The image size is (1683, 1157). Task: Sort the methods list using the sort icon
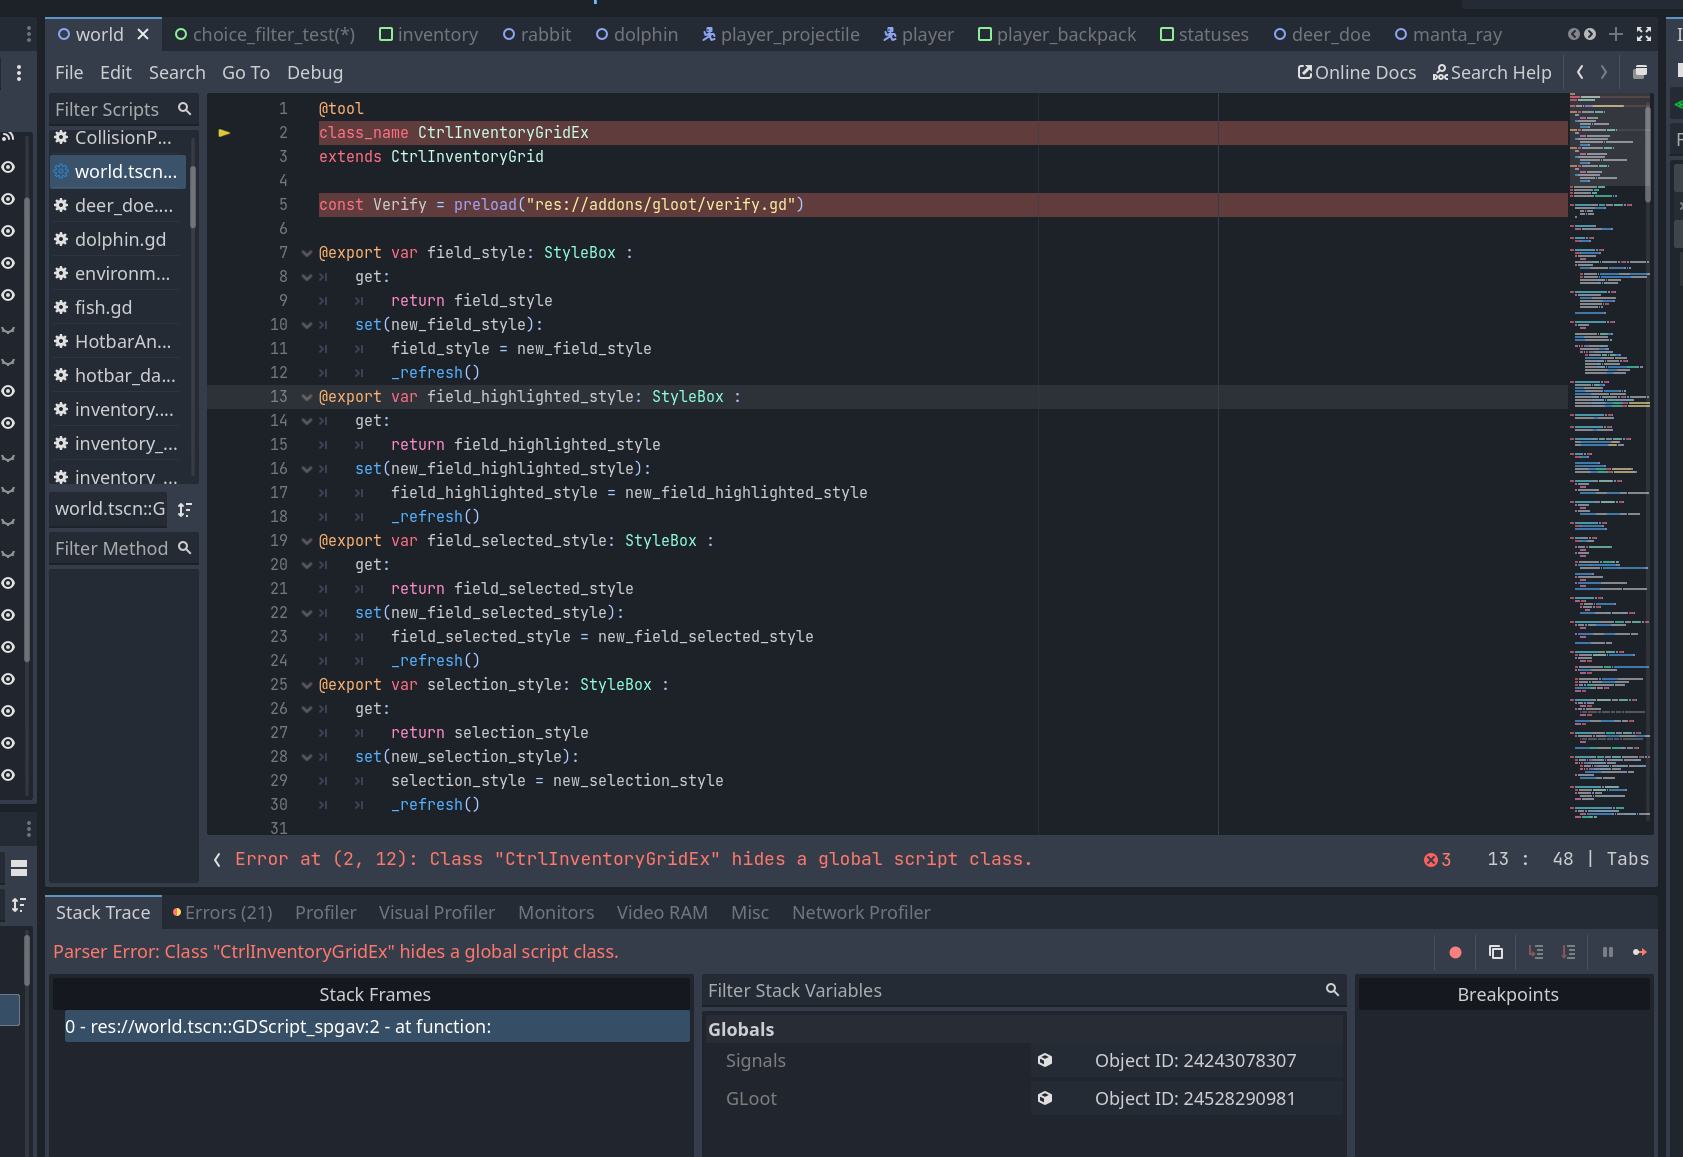pos(184,509)
